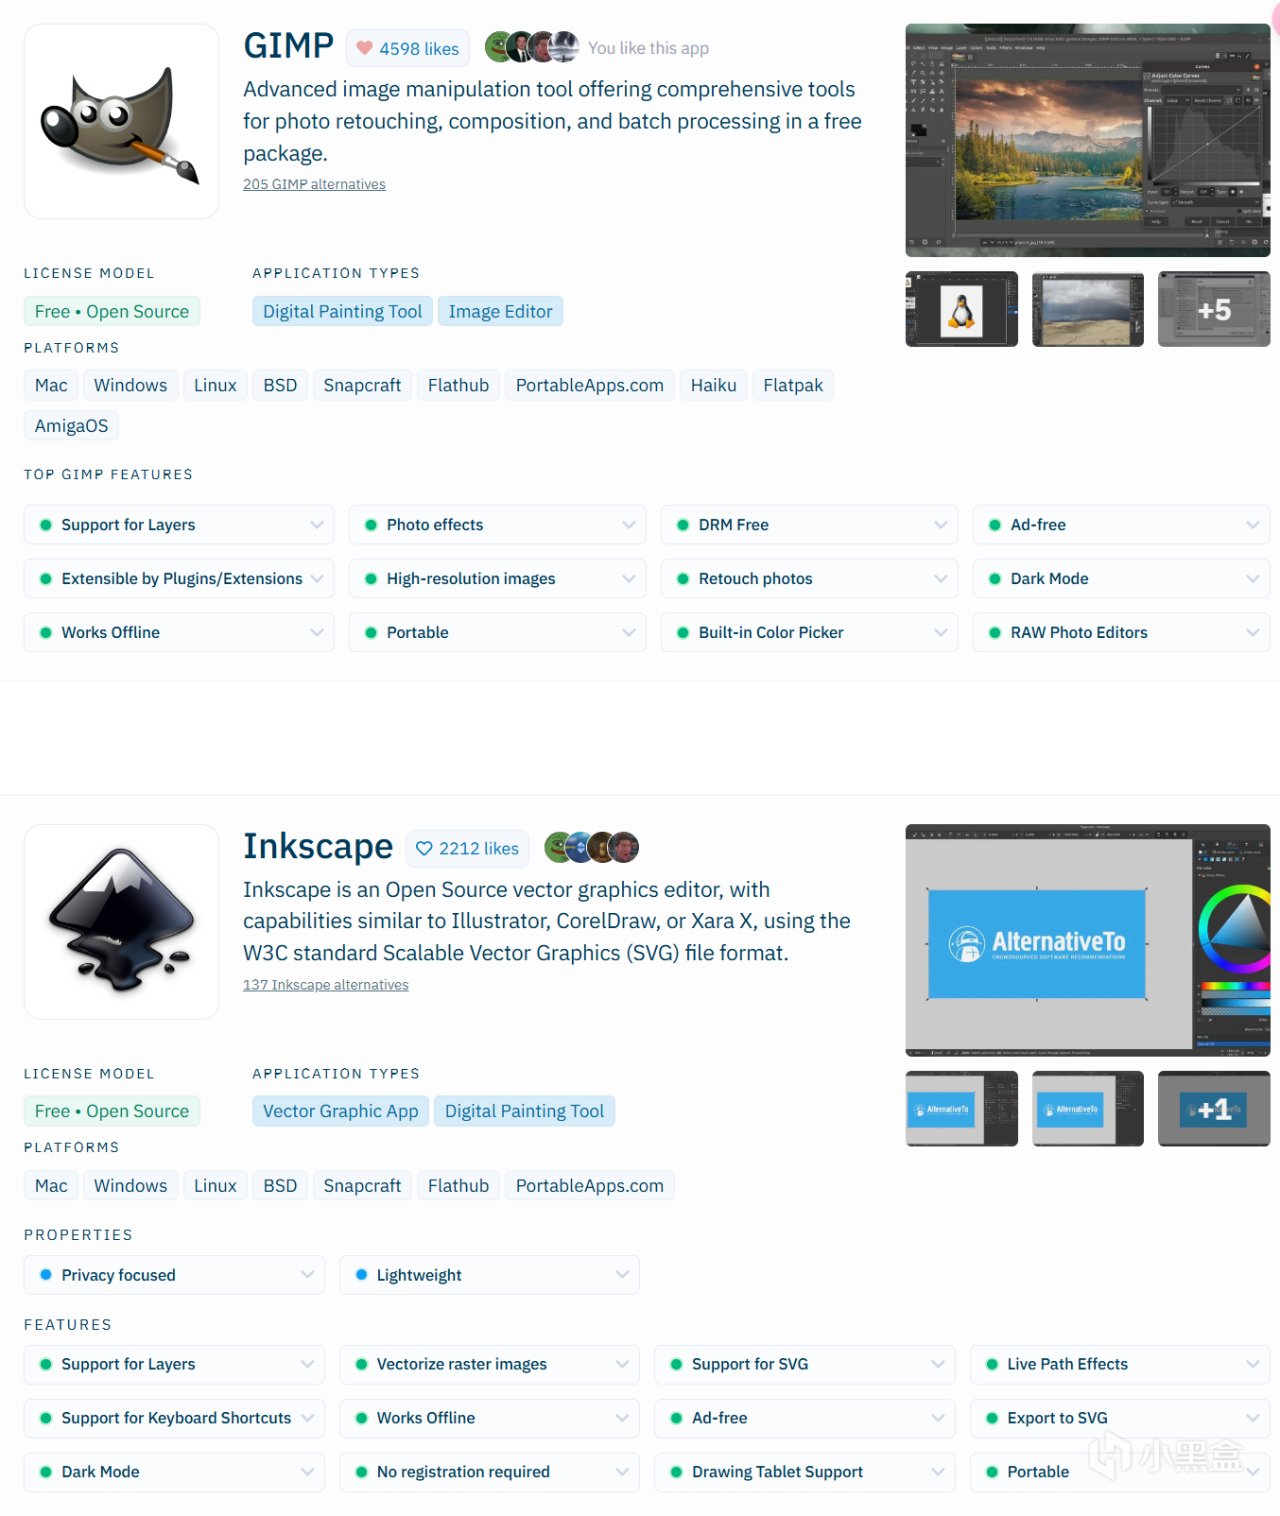Image resolution: width=1280 pixels, height=1516 pixels.
Task: Expand GIMP Support for Layers feature
Action: point(179,525)
